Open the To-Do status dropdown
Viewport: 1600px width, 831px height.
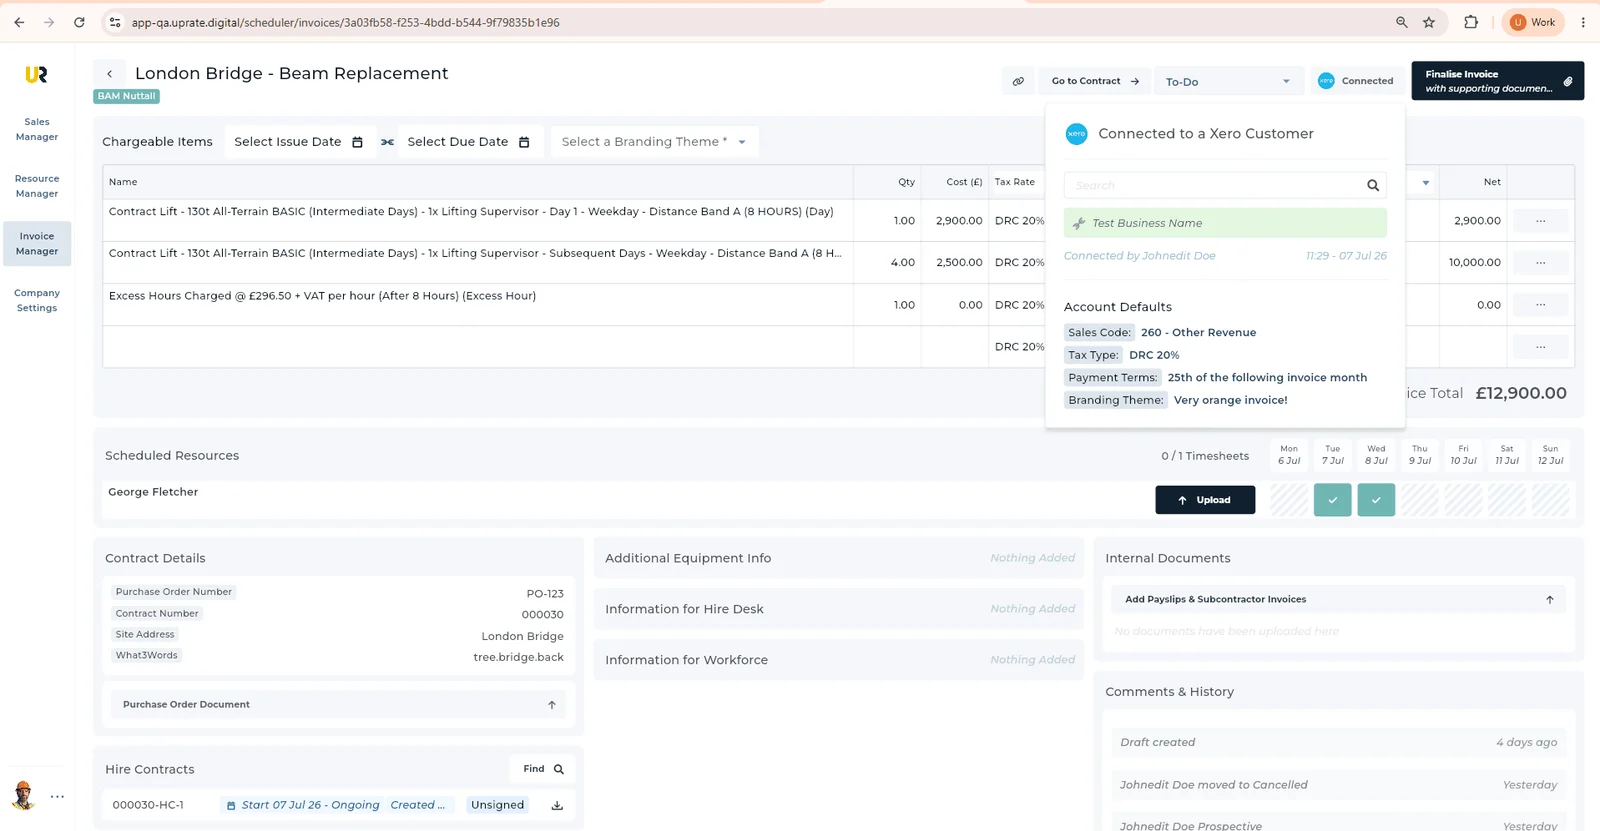(1228, 82)
